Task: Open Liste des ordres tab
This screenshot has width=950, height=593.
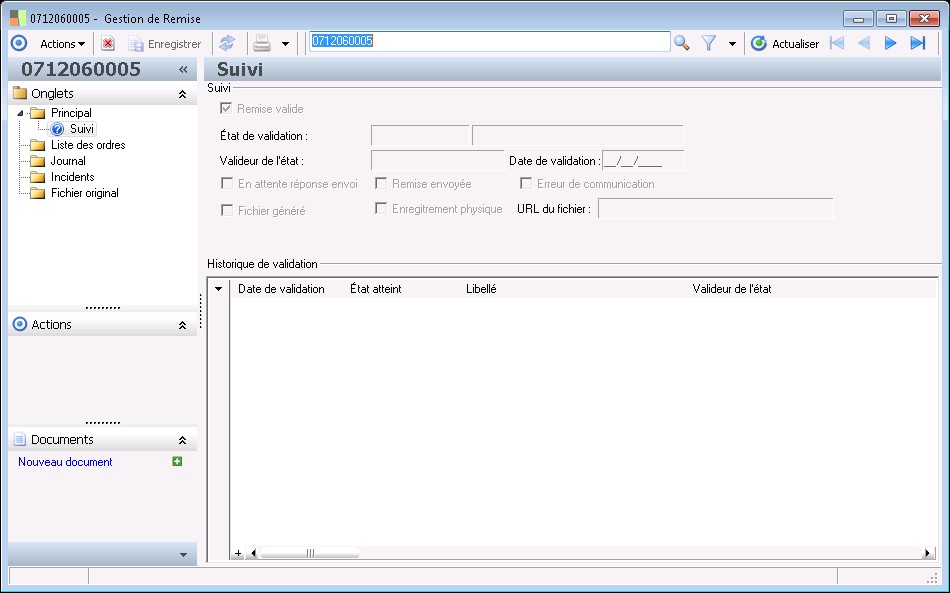Action: click(88, 145)
